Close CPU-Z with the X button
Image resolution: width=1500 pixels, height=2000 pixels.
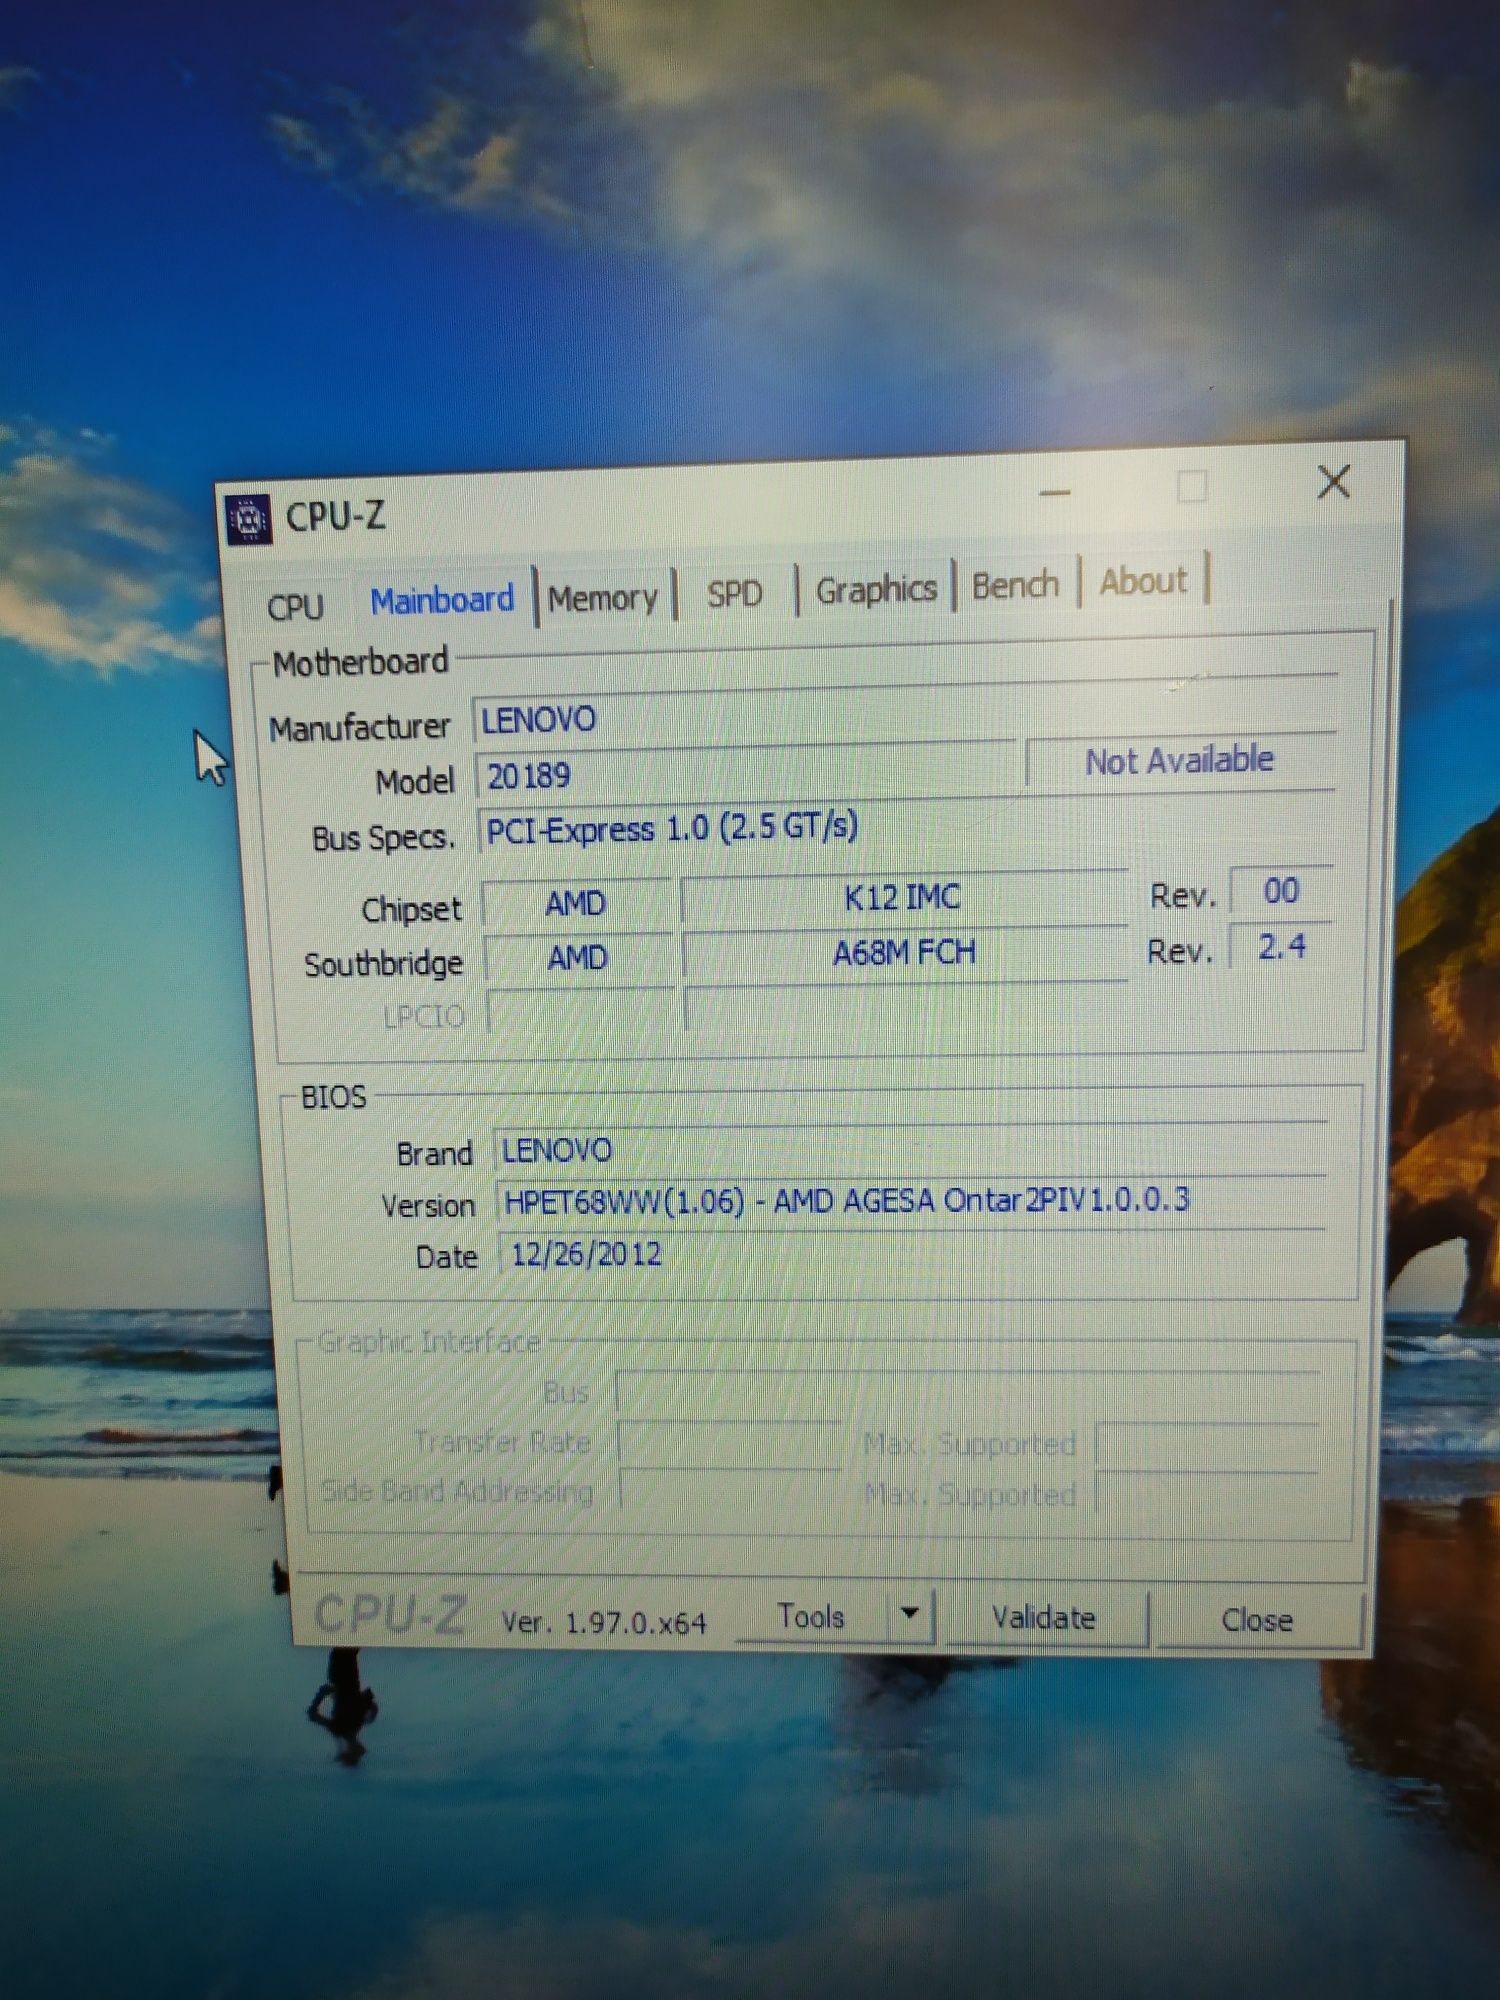tap(1334, 482)
